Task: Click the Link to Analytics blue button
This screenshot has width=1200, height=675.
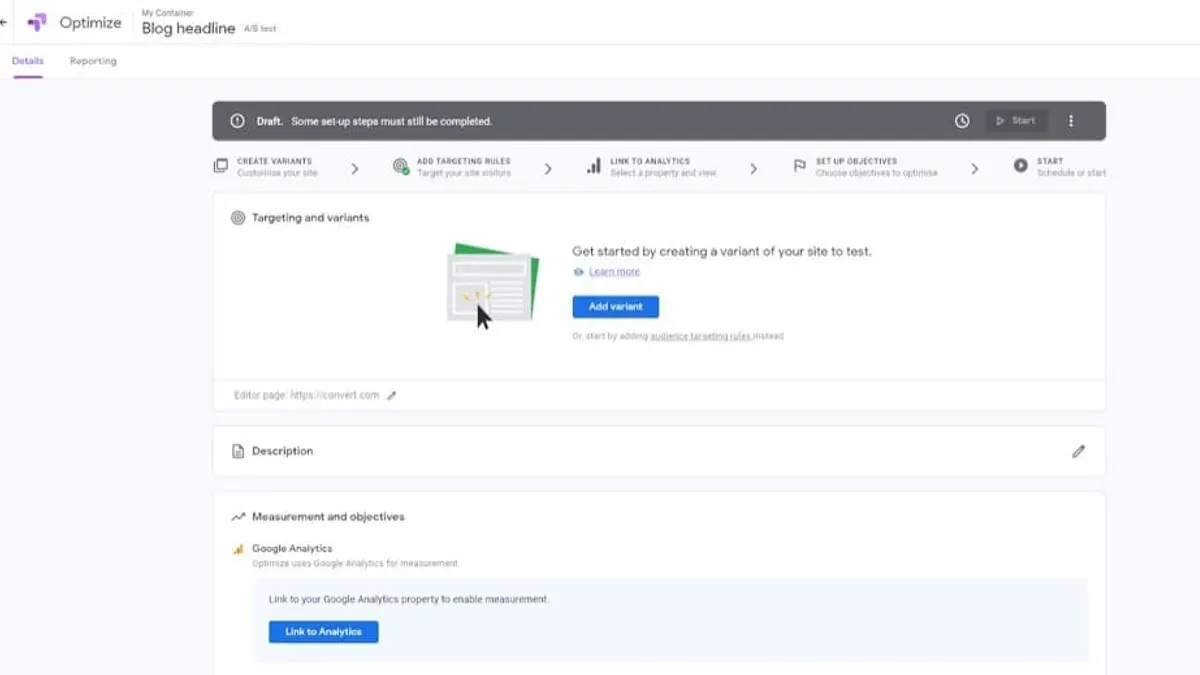Action: 323,632
